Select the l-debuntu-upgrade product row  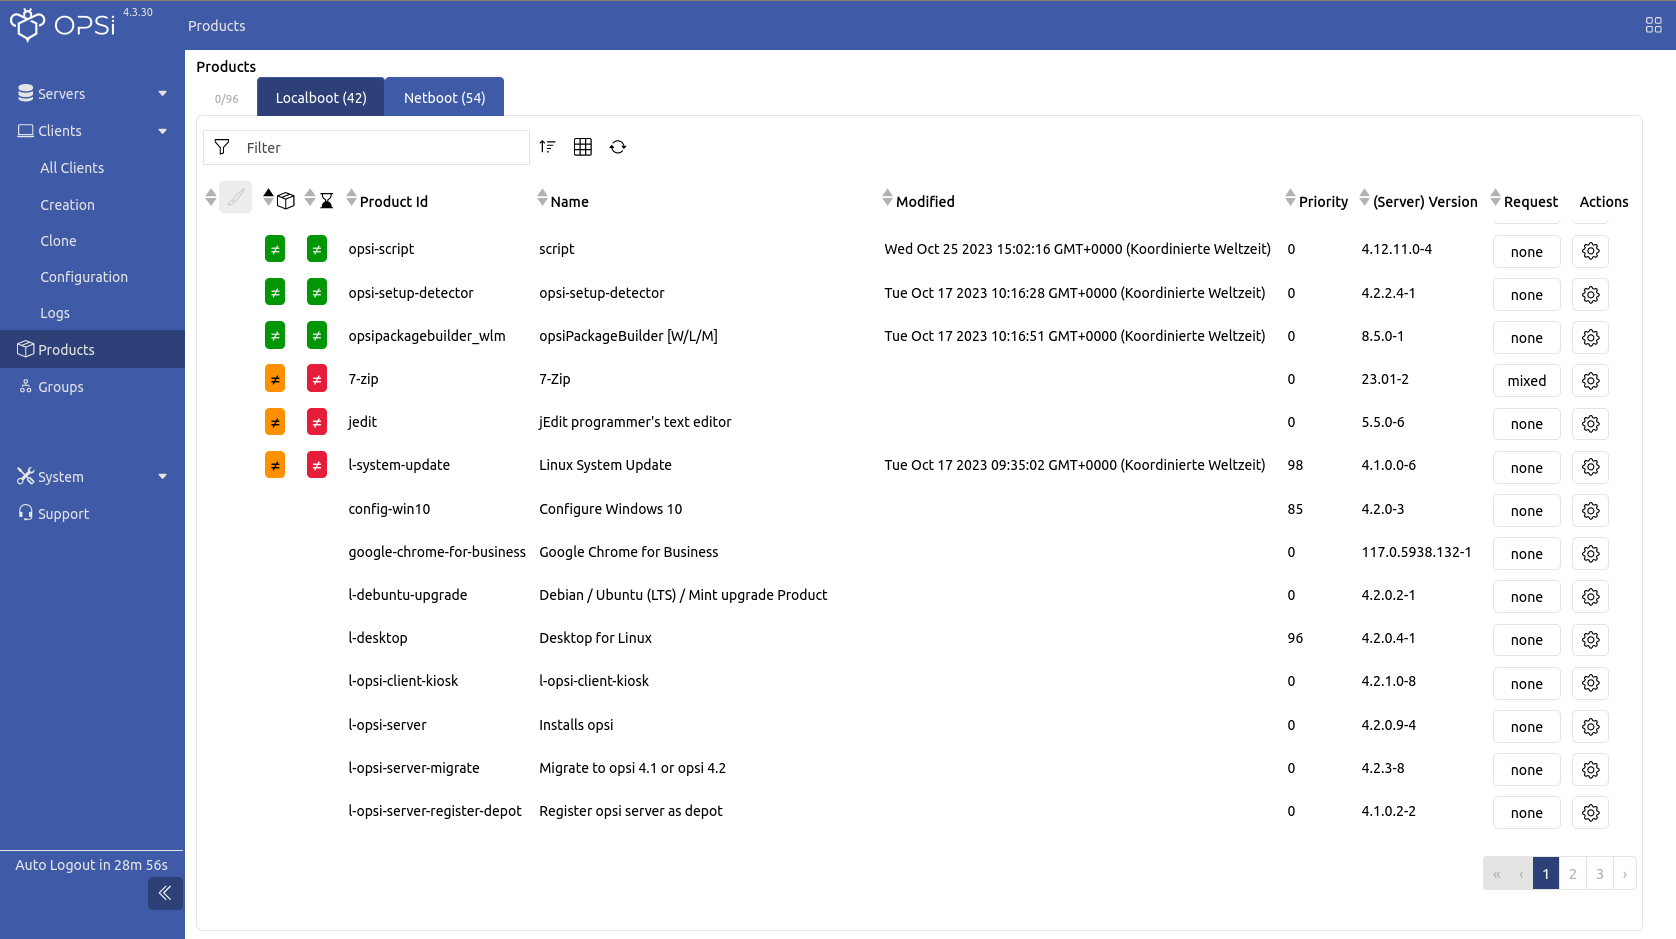click(920, 595)
